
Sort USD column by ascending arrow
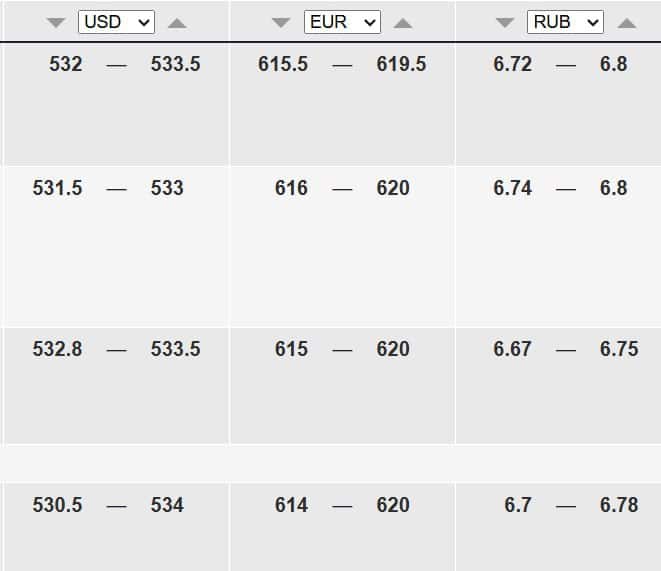coord(177,23)
